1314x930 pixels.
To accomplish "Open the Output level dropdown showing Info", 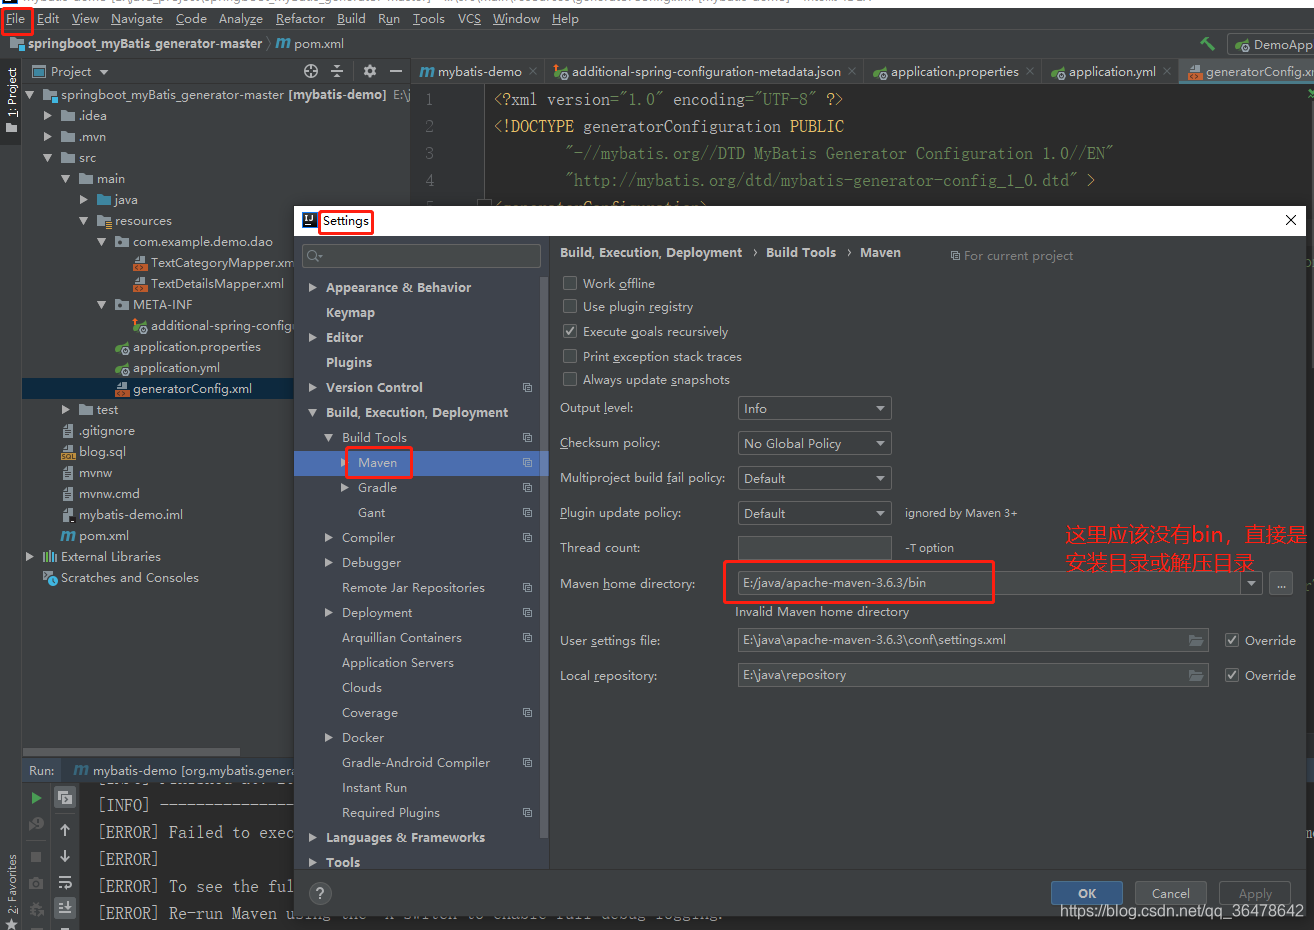I will pyautogui.click(x=813, y=408).
